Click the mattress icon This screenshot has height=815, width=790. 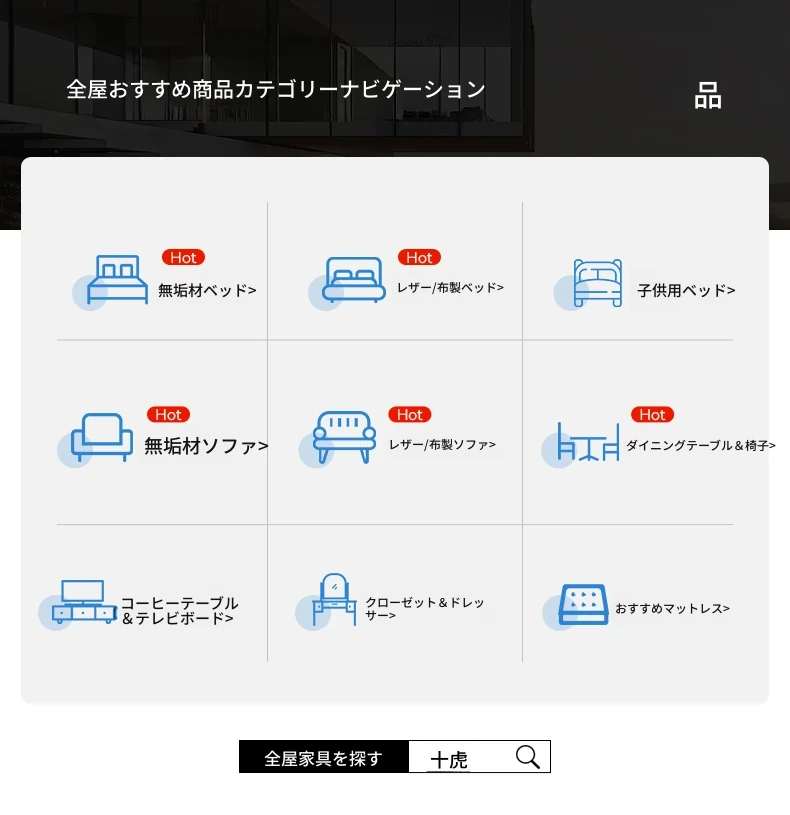click(x=583, y=605)
